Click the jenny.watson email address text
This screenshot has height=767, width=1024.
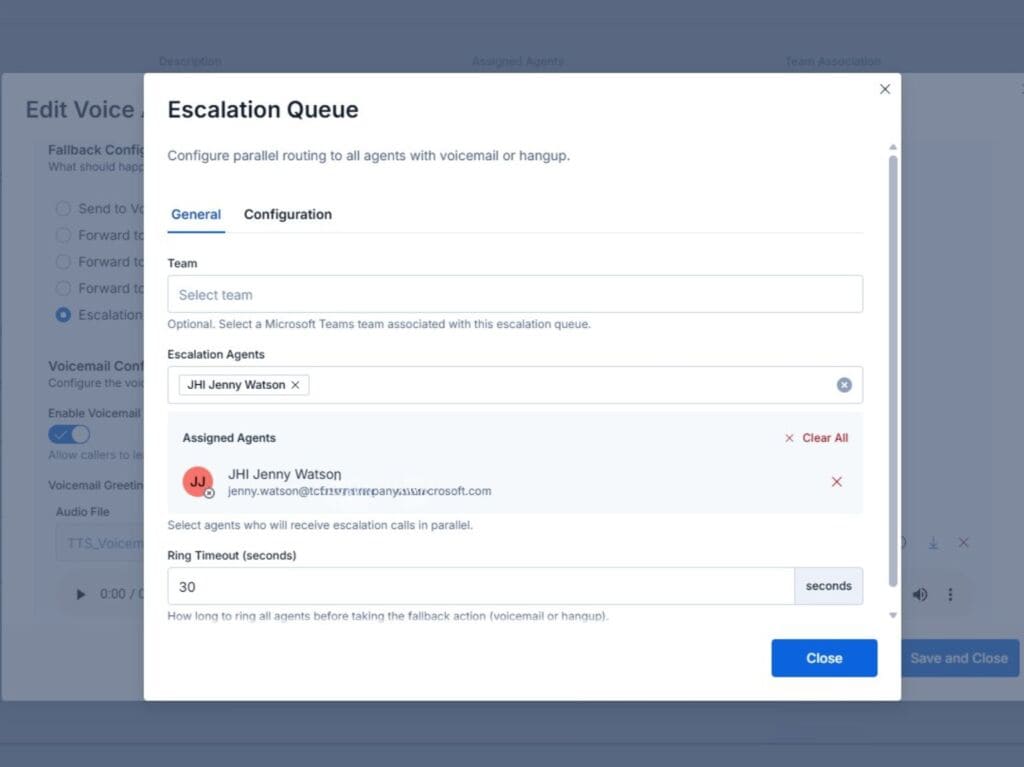click(359, 491)
